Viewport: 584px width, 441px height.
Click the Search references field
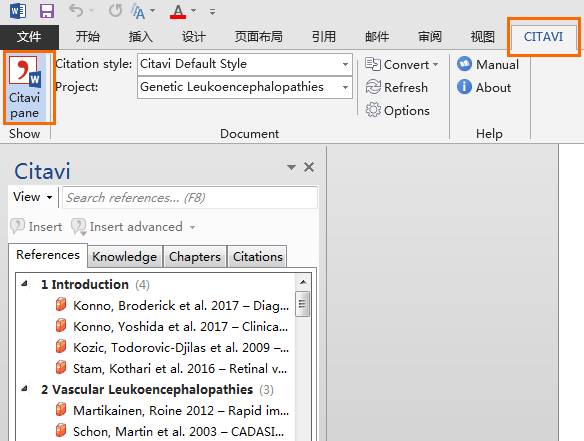190,197
